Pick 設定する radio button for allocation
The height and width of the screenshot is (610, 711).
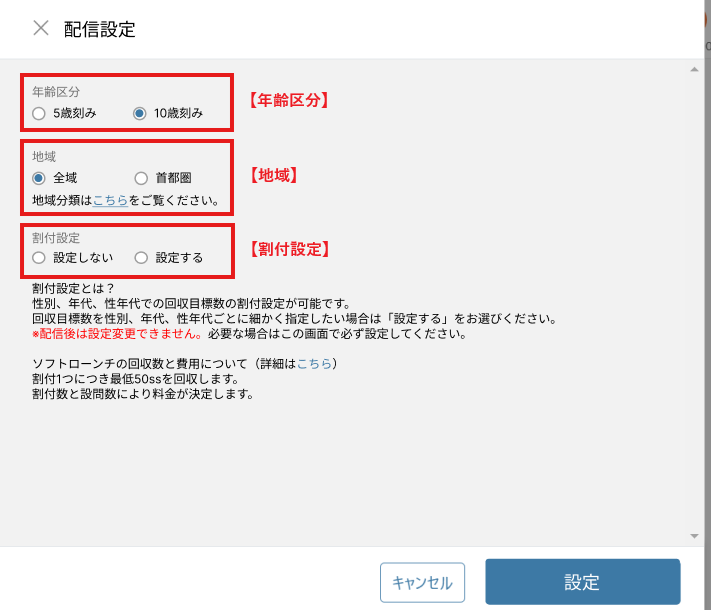tap(141, 258)
